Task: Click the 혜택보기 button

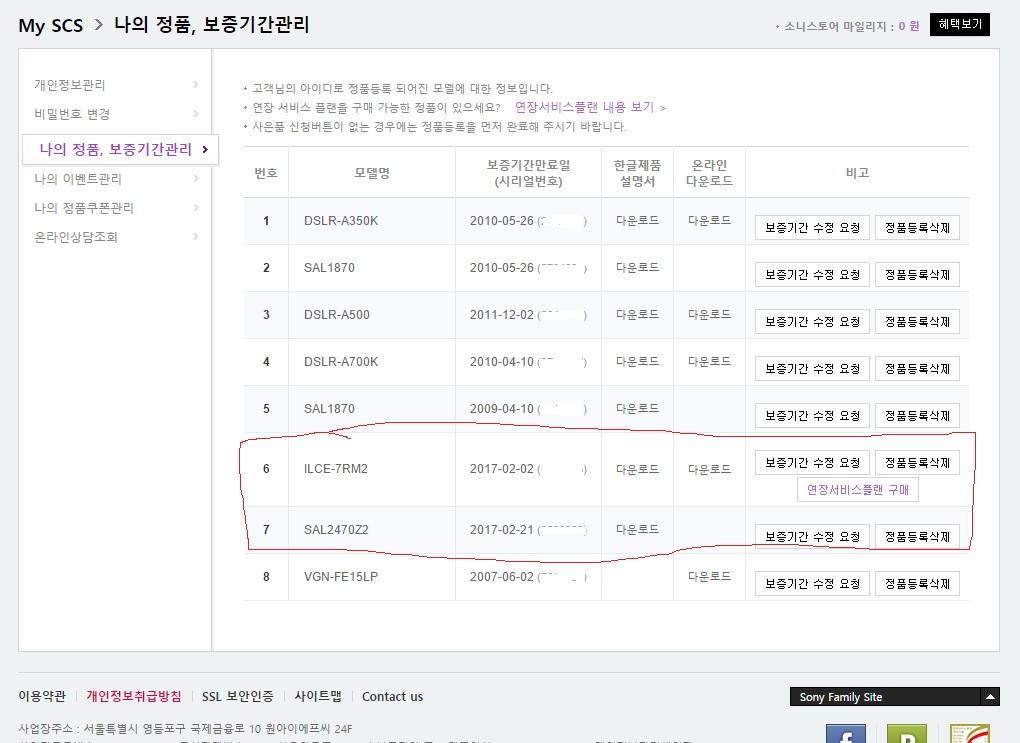Action: [959, 25]
